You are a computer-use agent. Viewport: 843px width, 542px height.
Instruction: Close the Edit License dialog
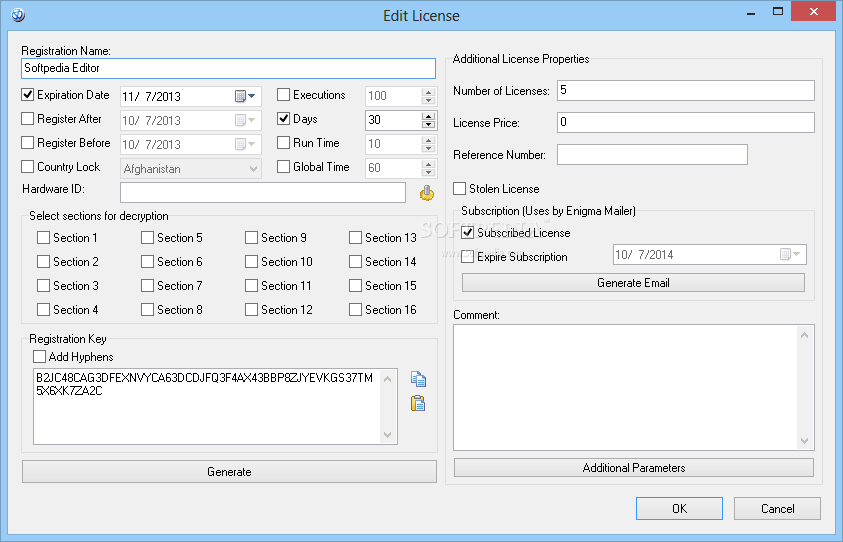click(x=817, y=14)
